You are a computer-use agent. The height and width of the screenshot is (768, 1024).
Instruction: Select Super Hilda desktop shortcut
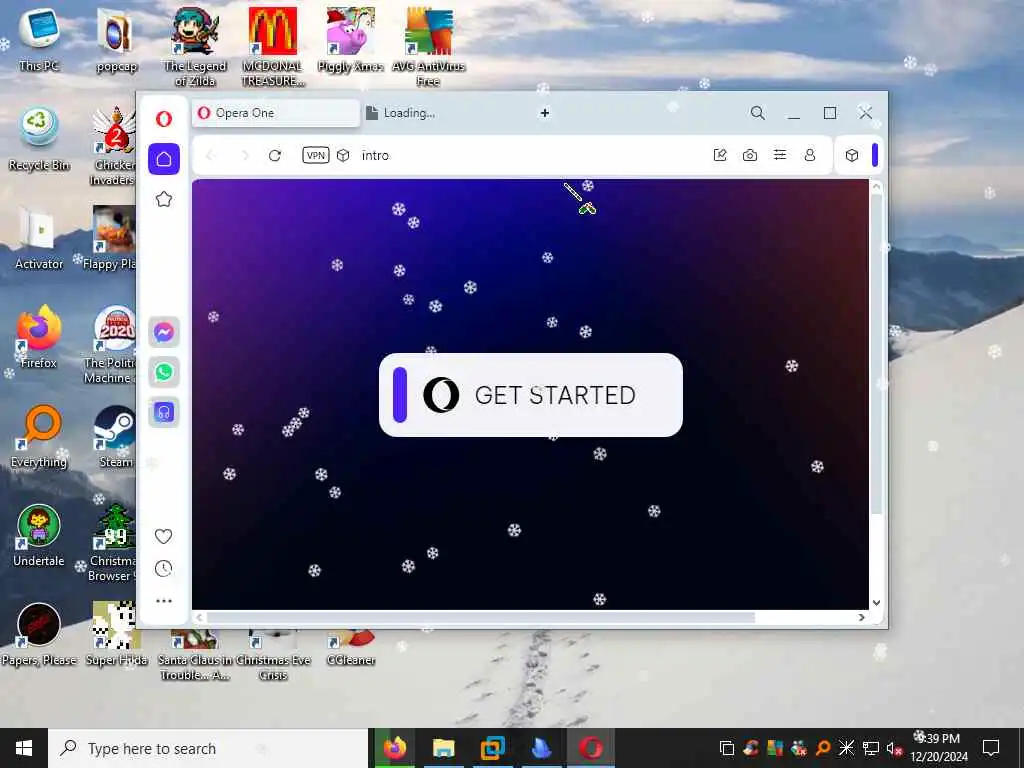[116, 633]
